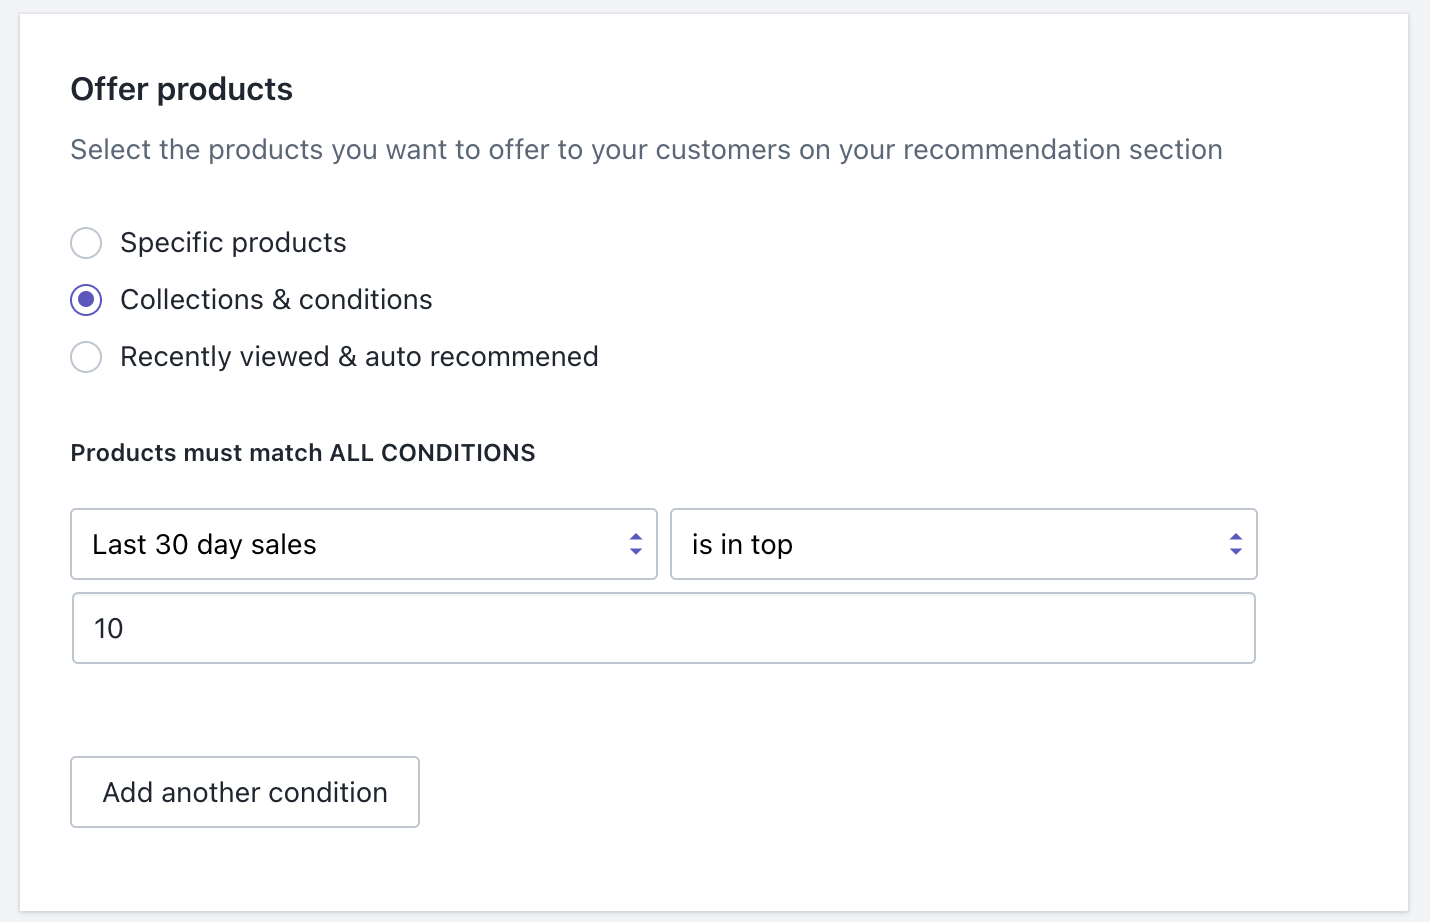Click the Specific products label text
Image resolution: width=1430 pixels, height=922 pixels.
(233, 243)
